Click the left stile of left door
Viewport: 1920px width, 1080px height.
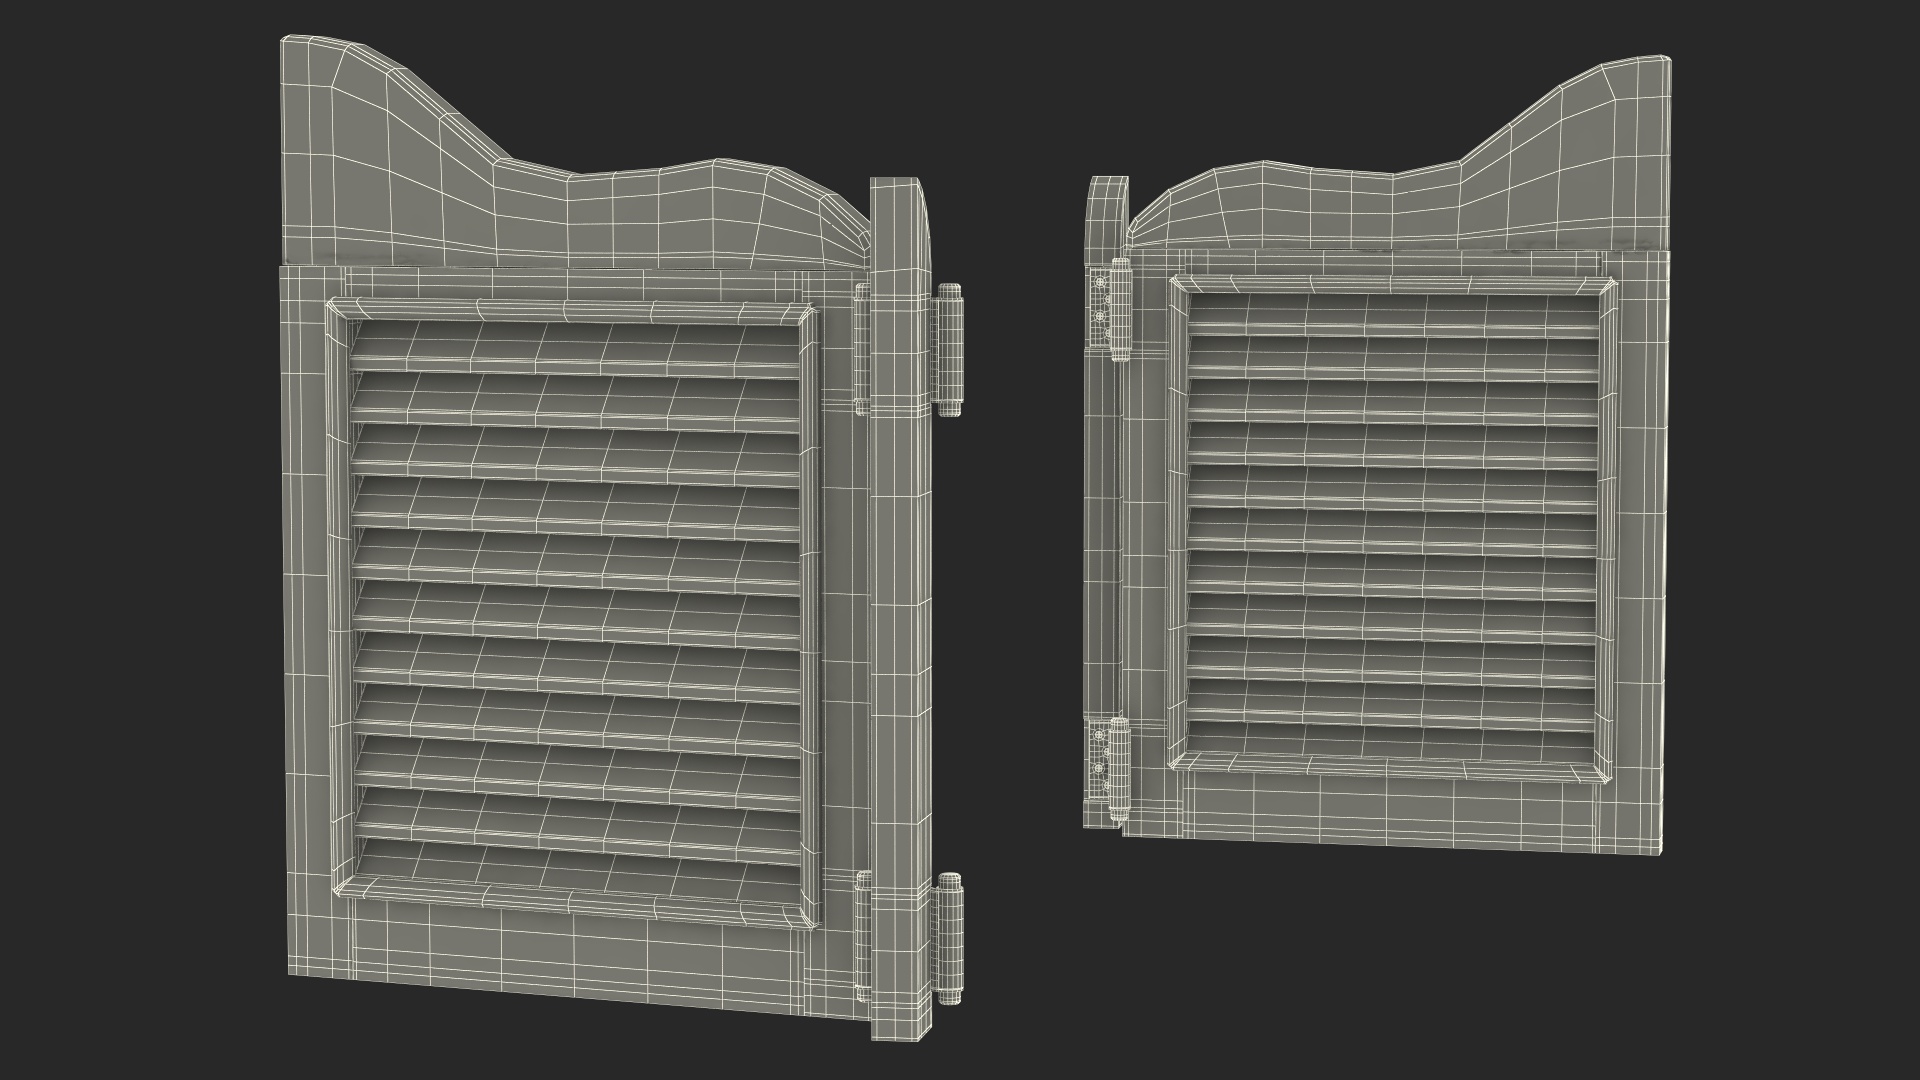pos(303,600)
